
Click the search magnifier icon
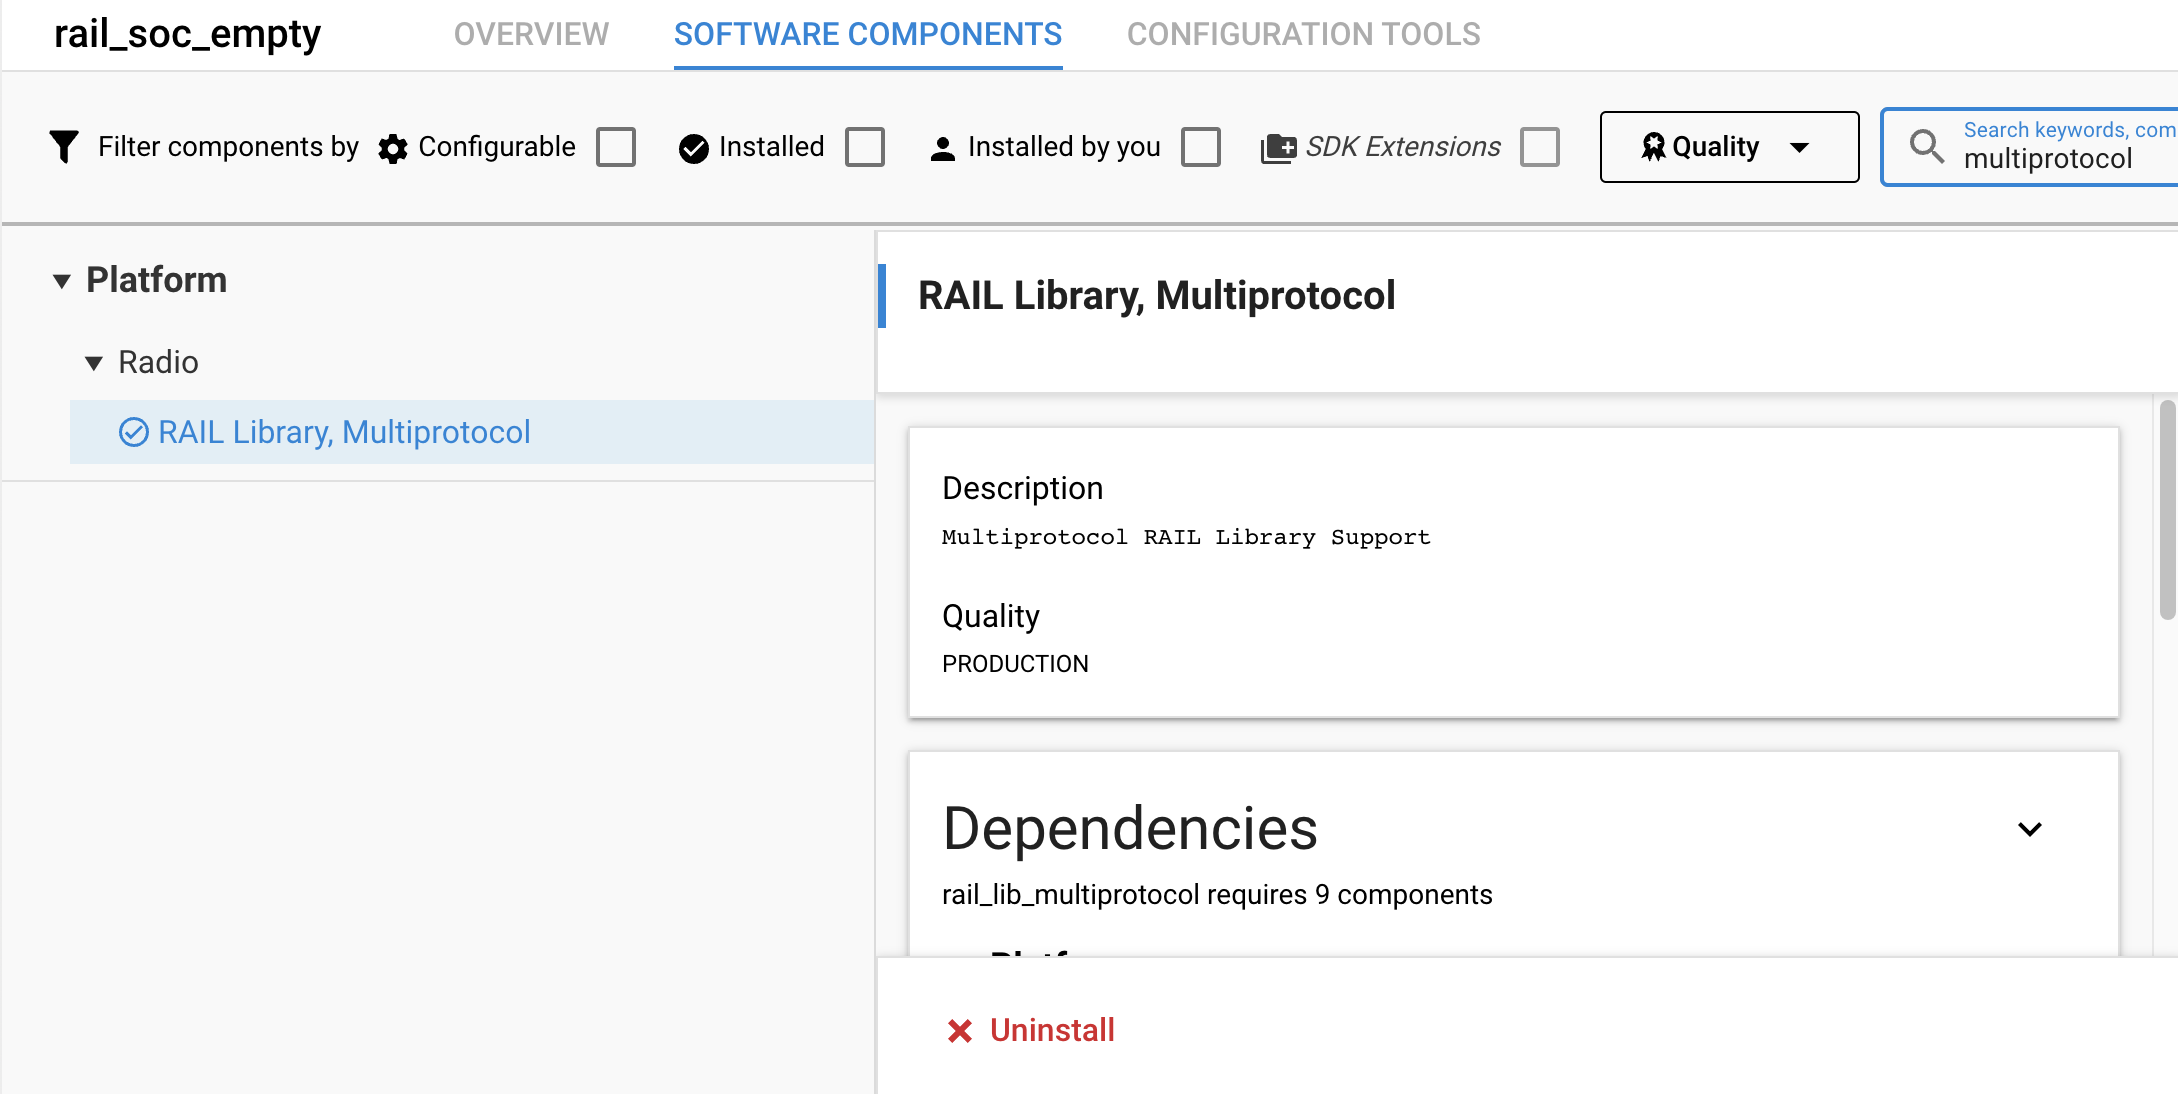point(1925,147)
